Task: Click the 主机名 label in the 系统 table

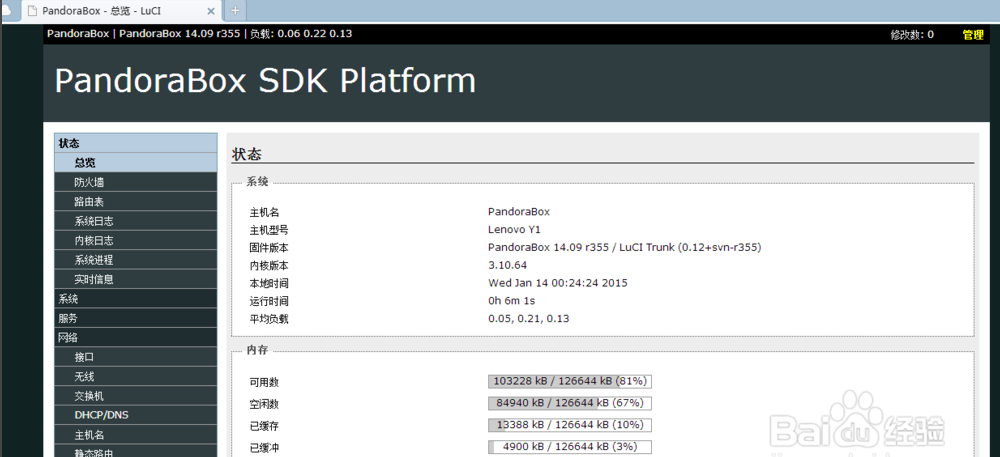Action: [264, 212]
